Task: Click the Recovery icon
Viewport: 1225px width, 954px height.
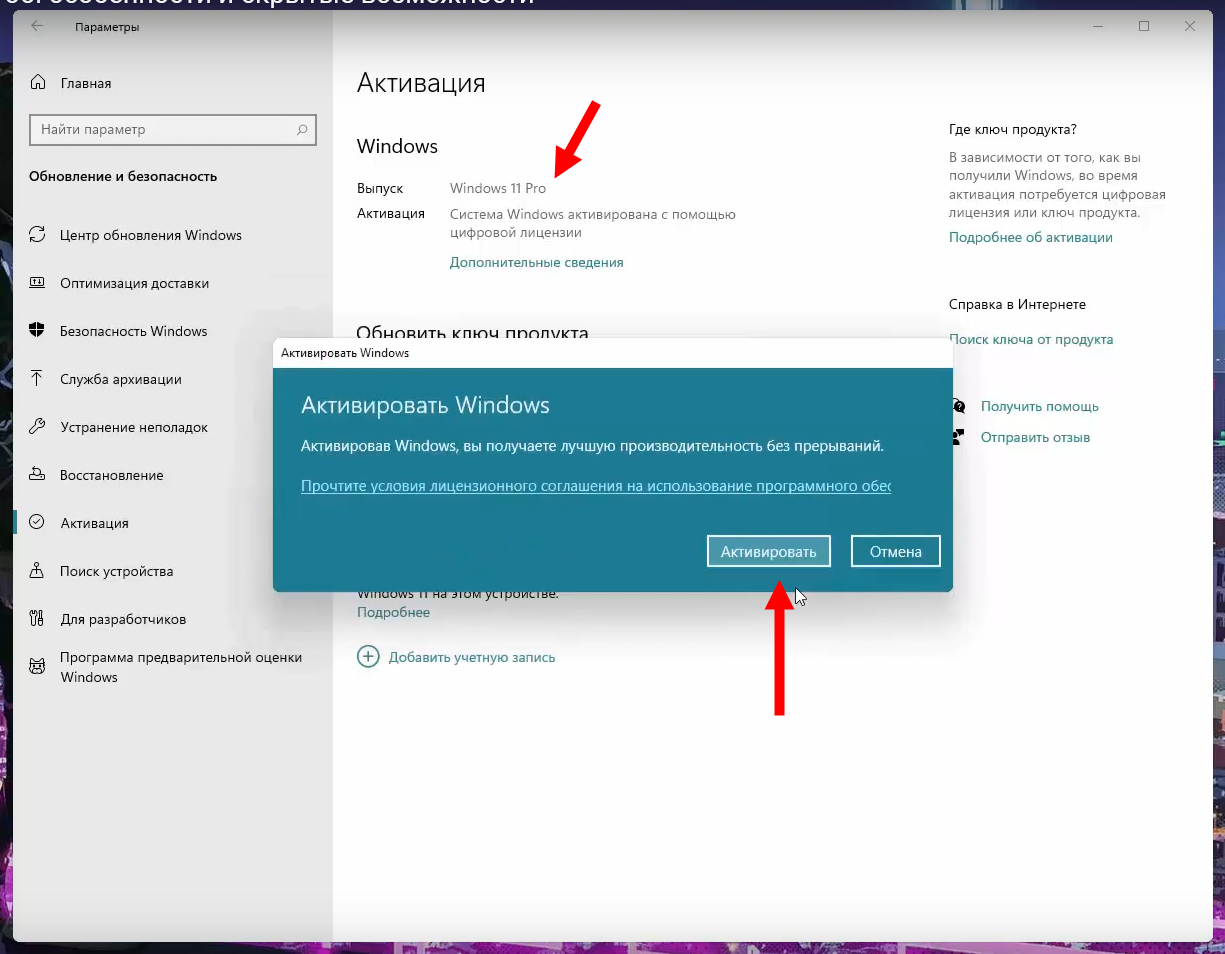Action: point(37,475)
